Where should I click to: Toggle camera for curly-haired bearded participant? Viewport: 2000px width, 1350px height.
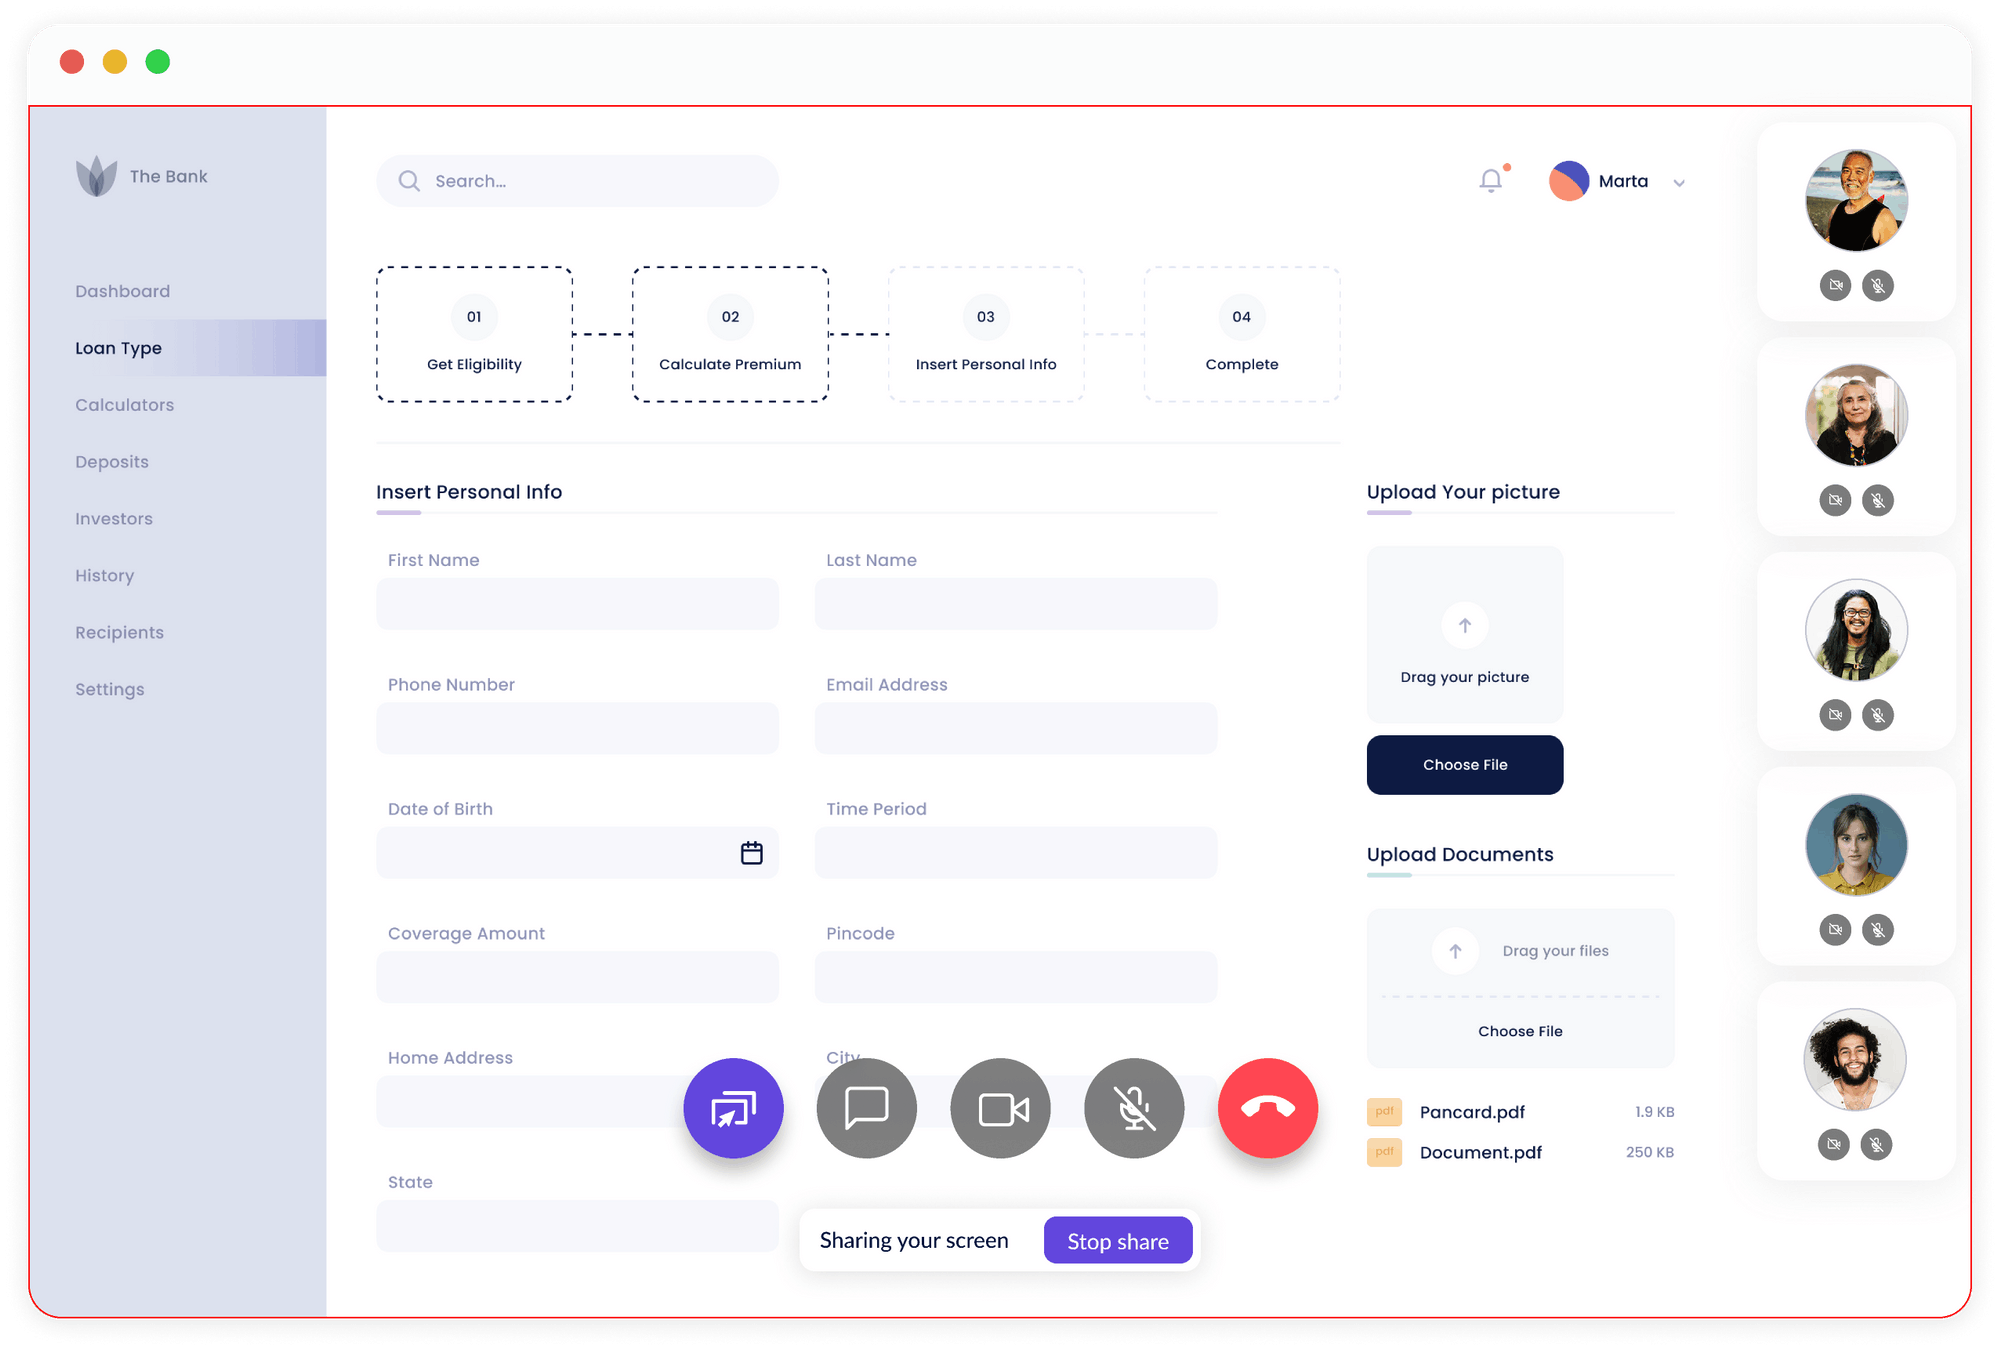[1834, 1145]
